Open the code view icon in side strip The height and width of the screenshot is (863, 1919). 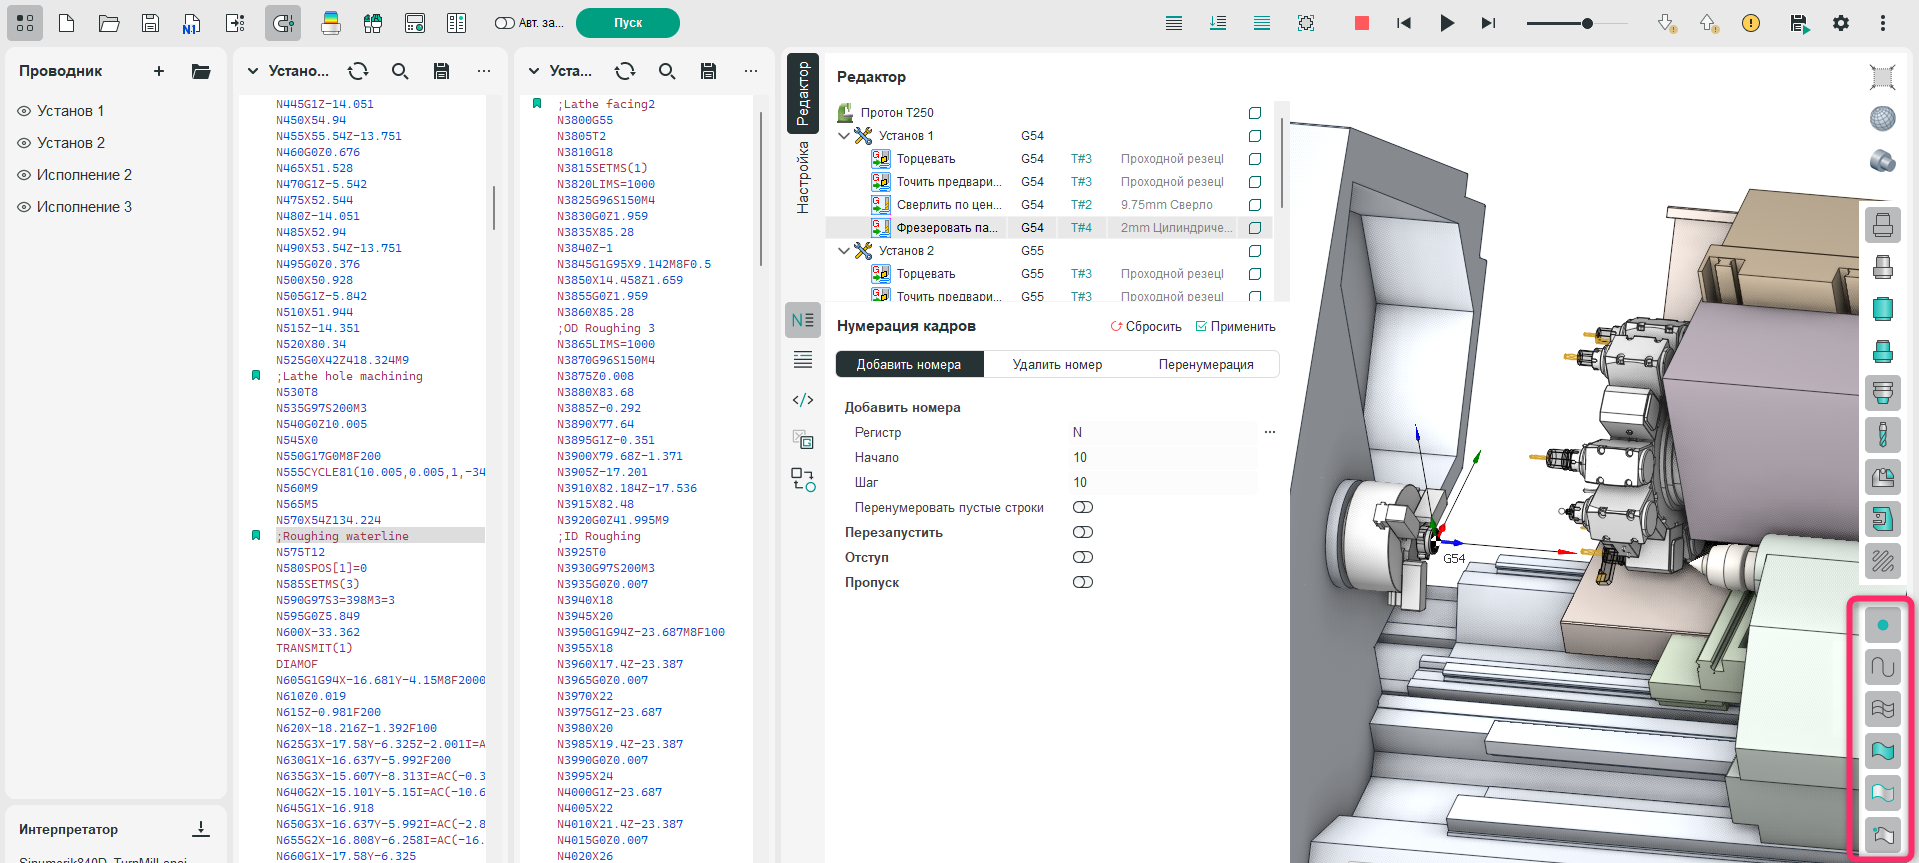(802, 400)
